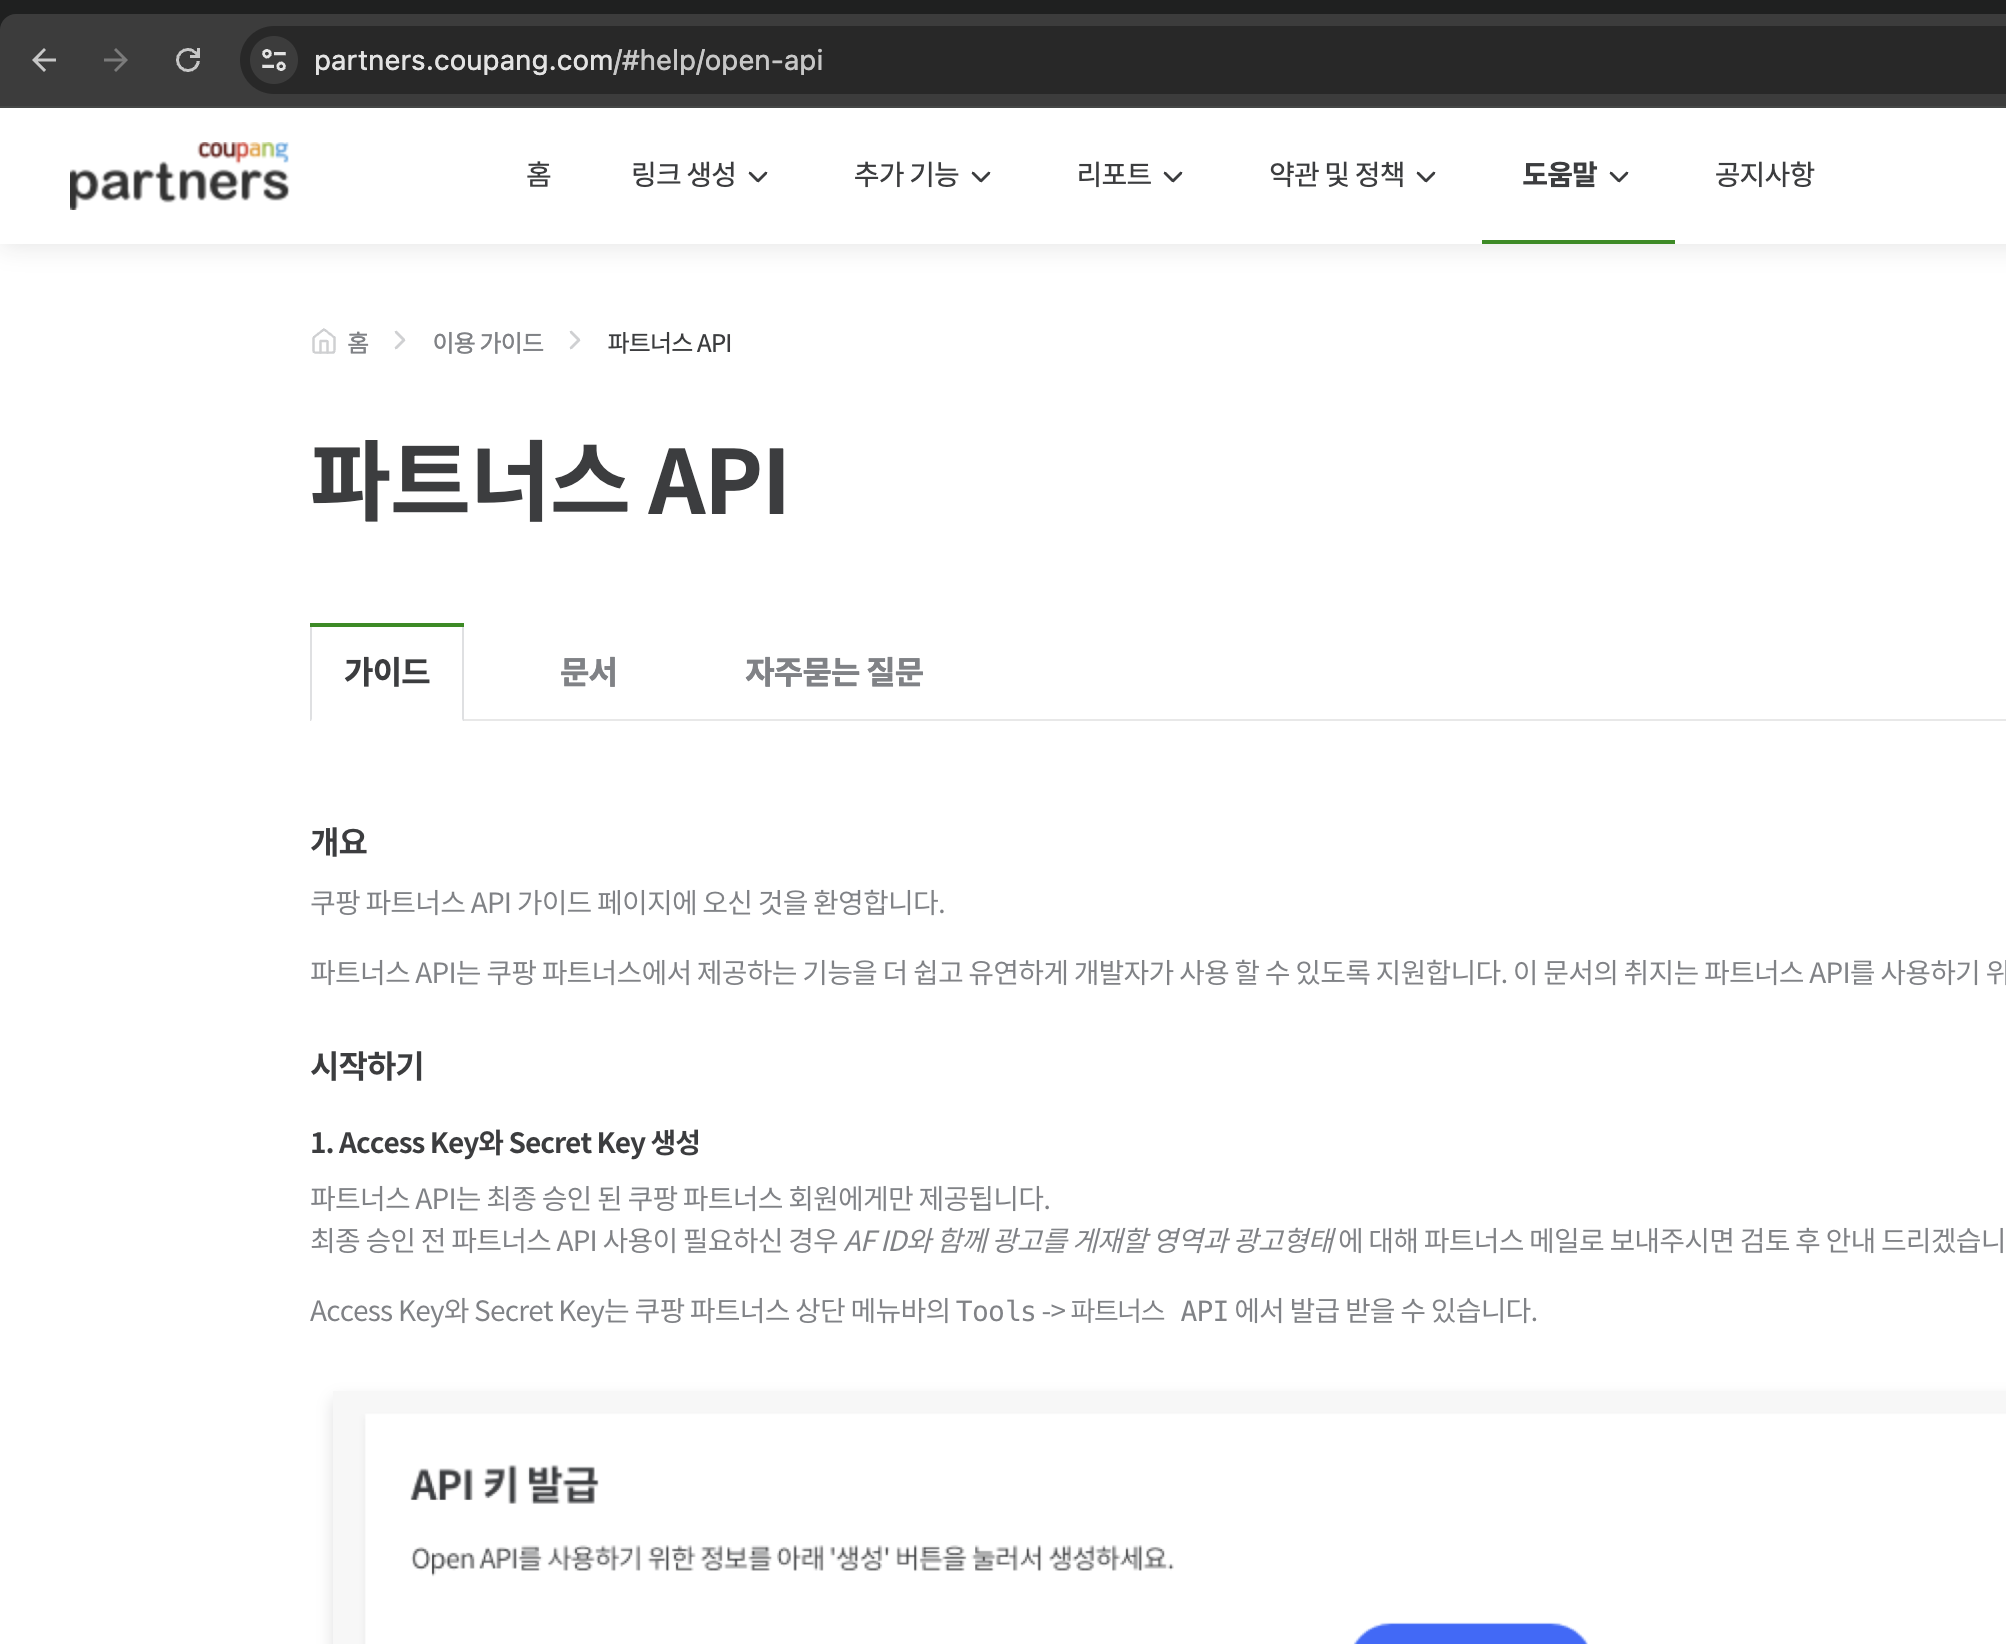Screen dimensions: 2006x1644
Task: Reload the page with the refresh icon
Action: [188, 60]
